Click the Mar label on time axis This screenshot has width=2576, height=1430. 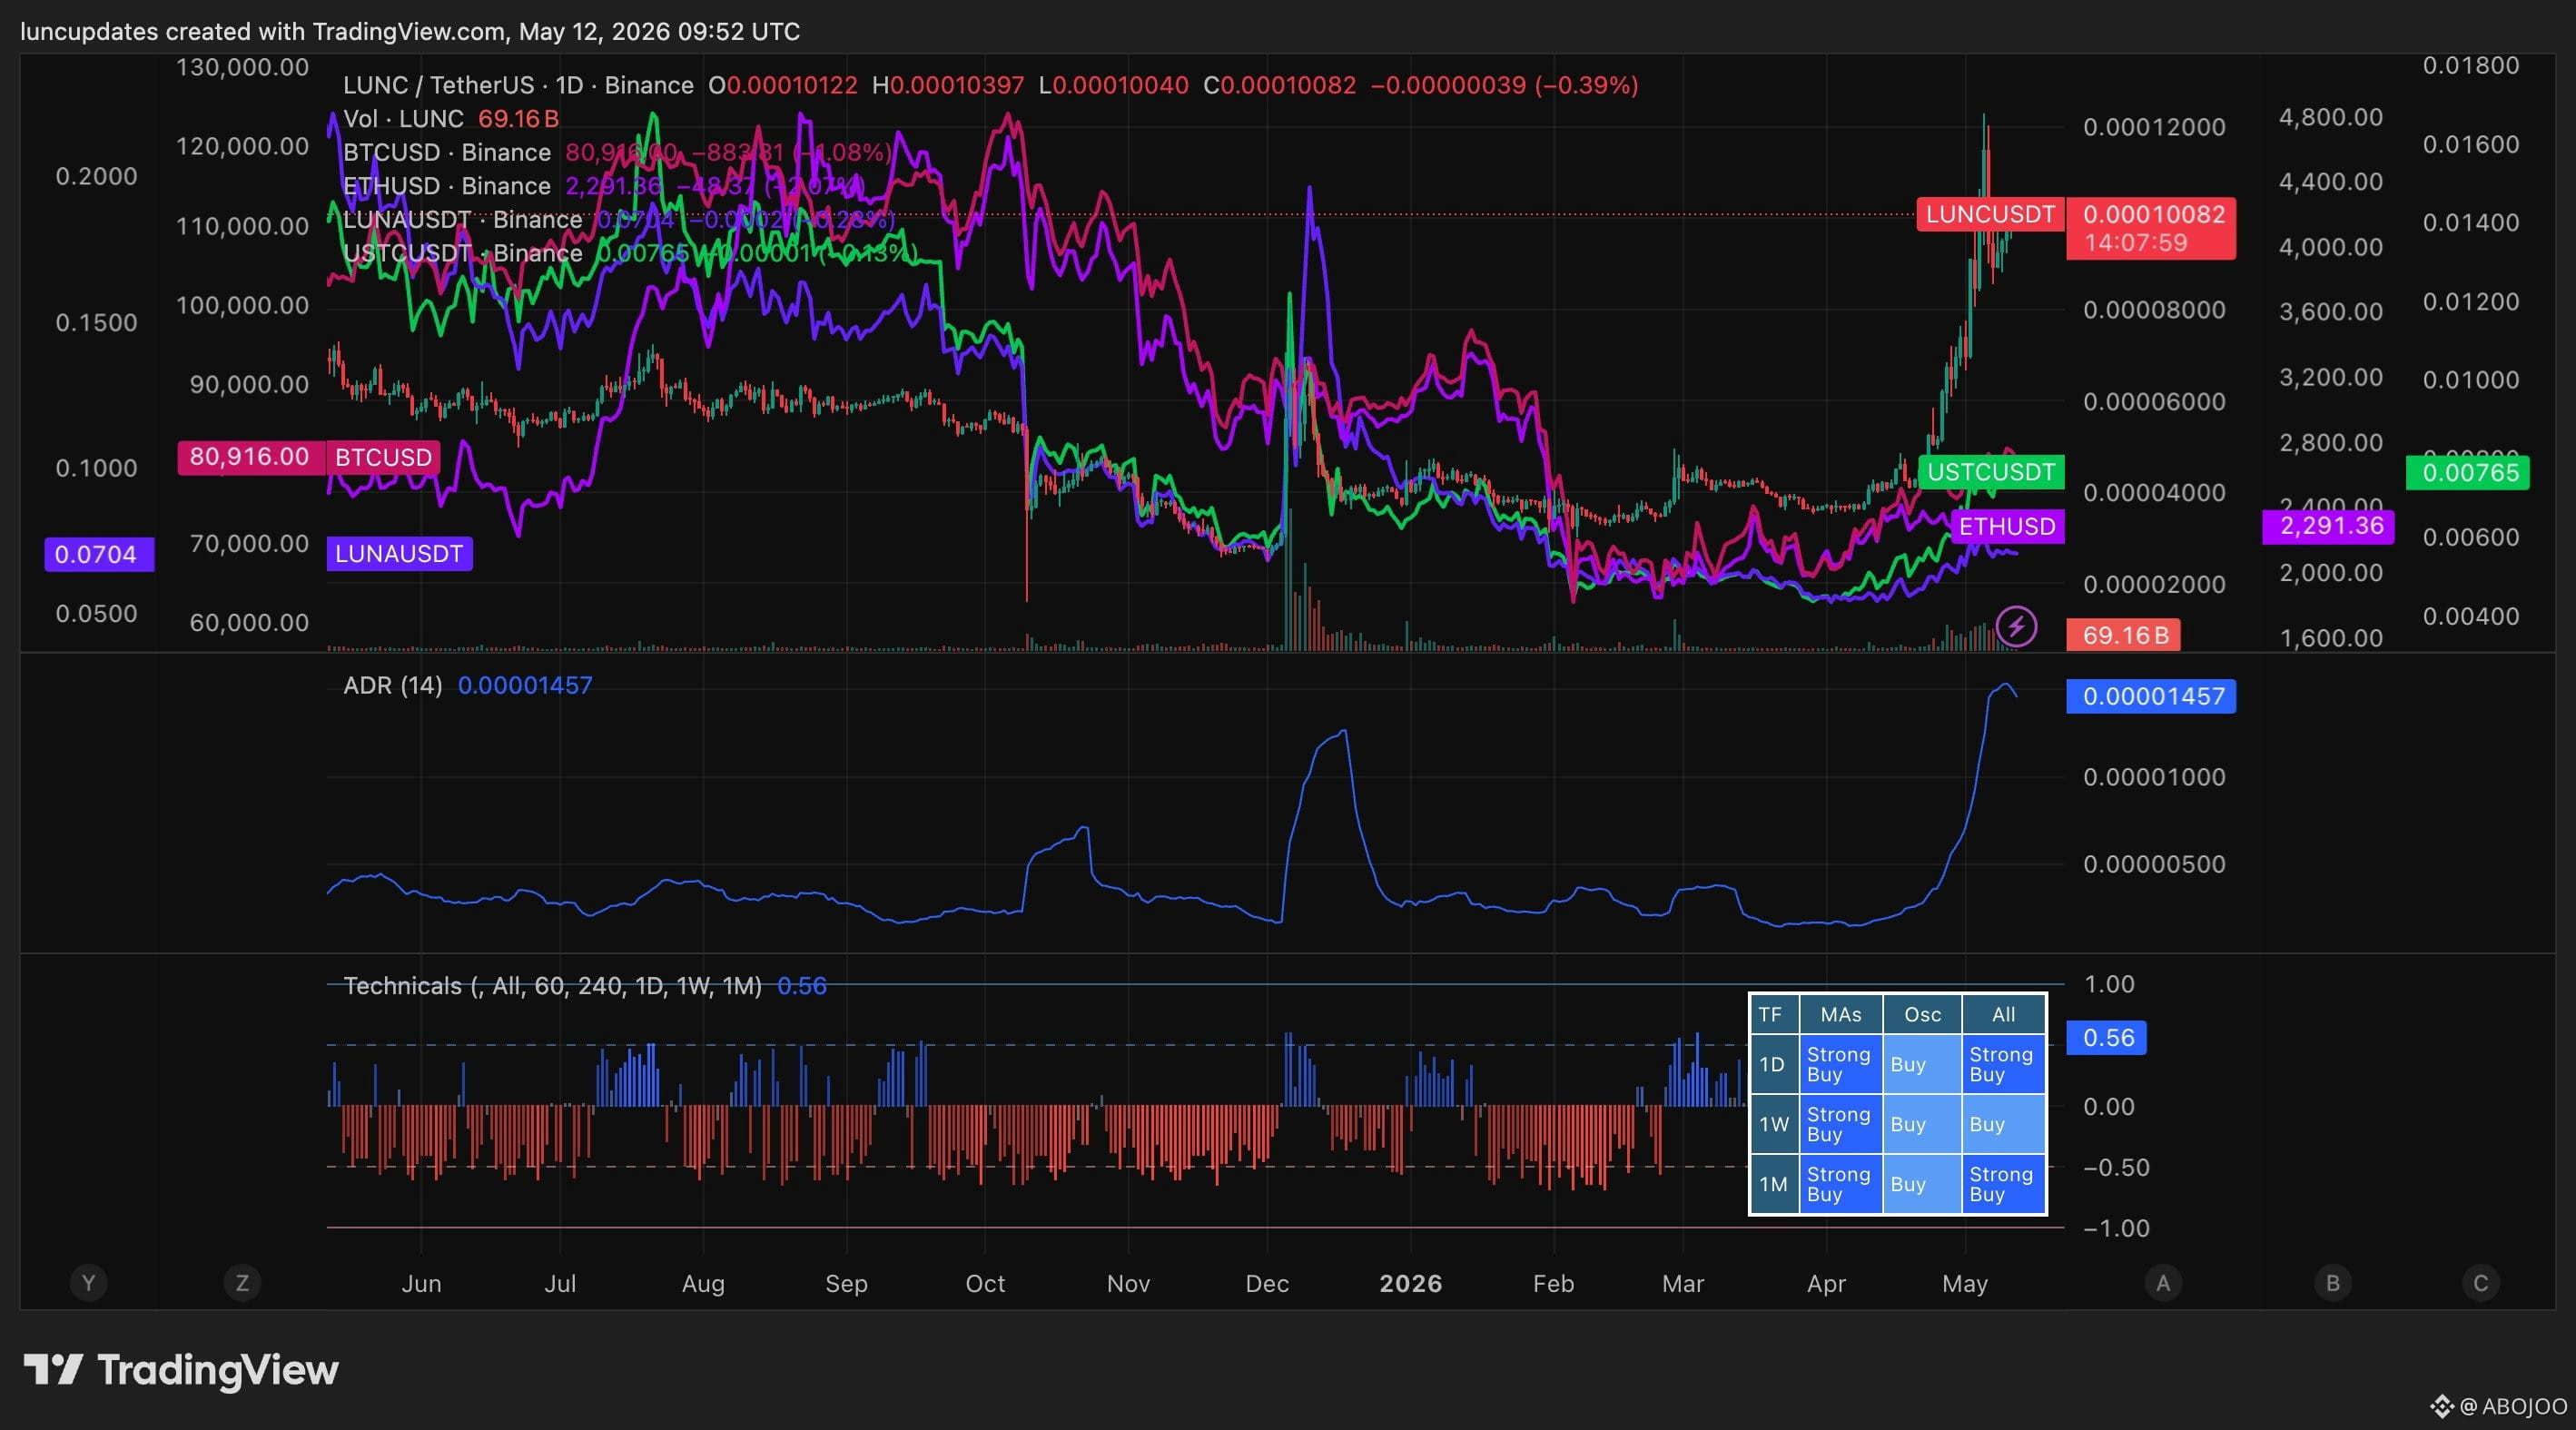click(1683, 1283)
